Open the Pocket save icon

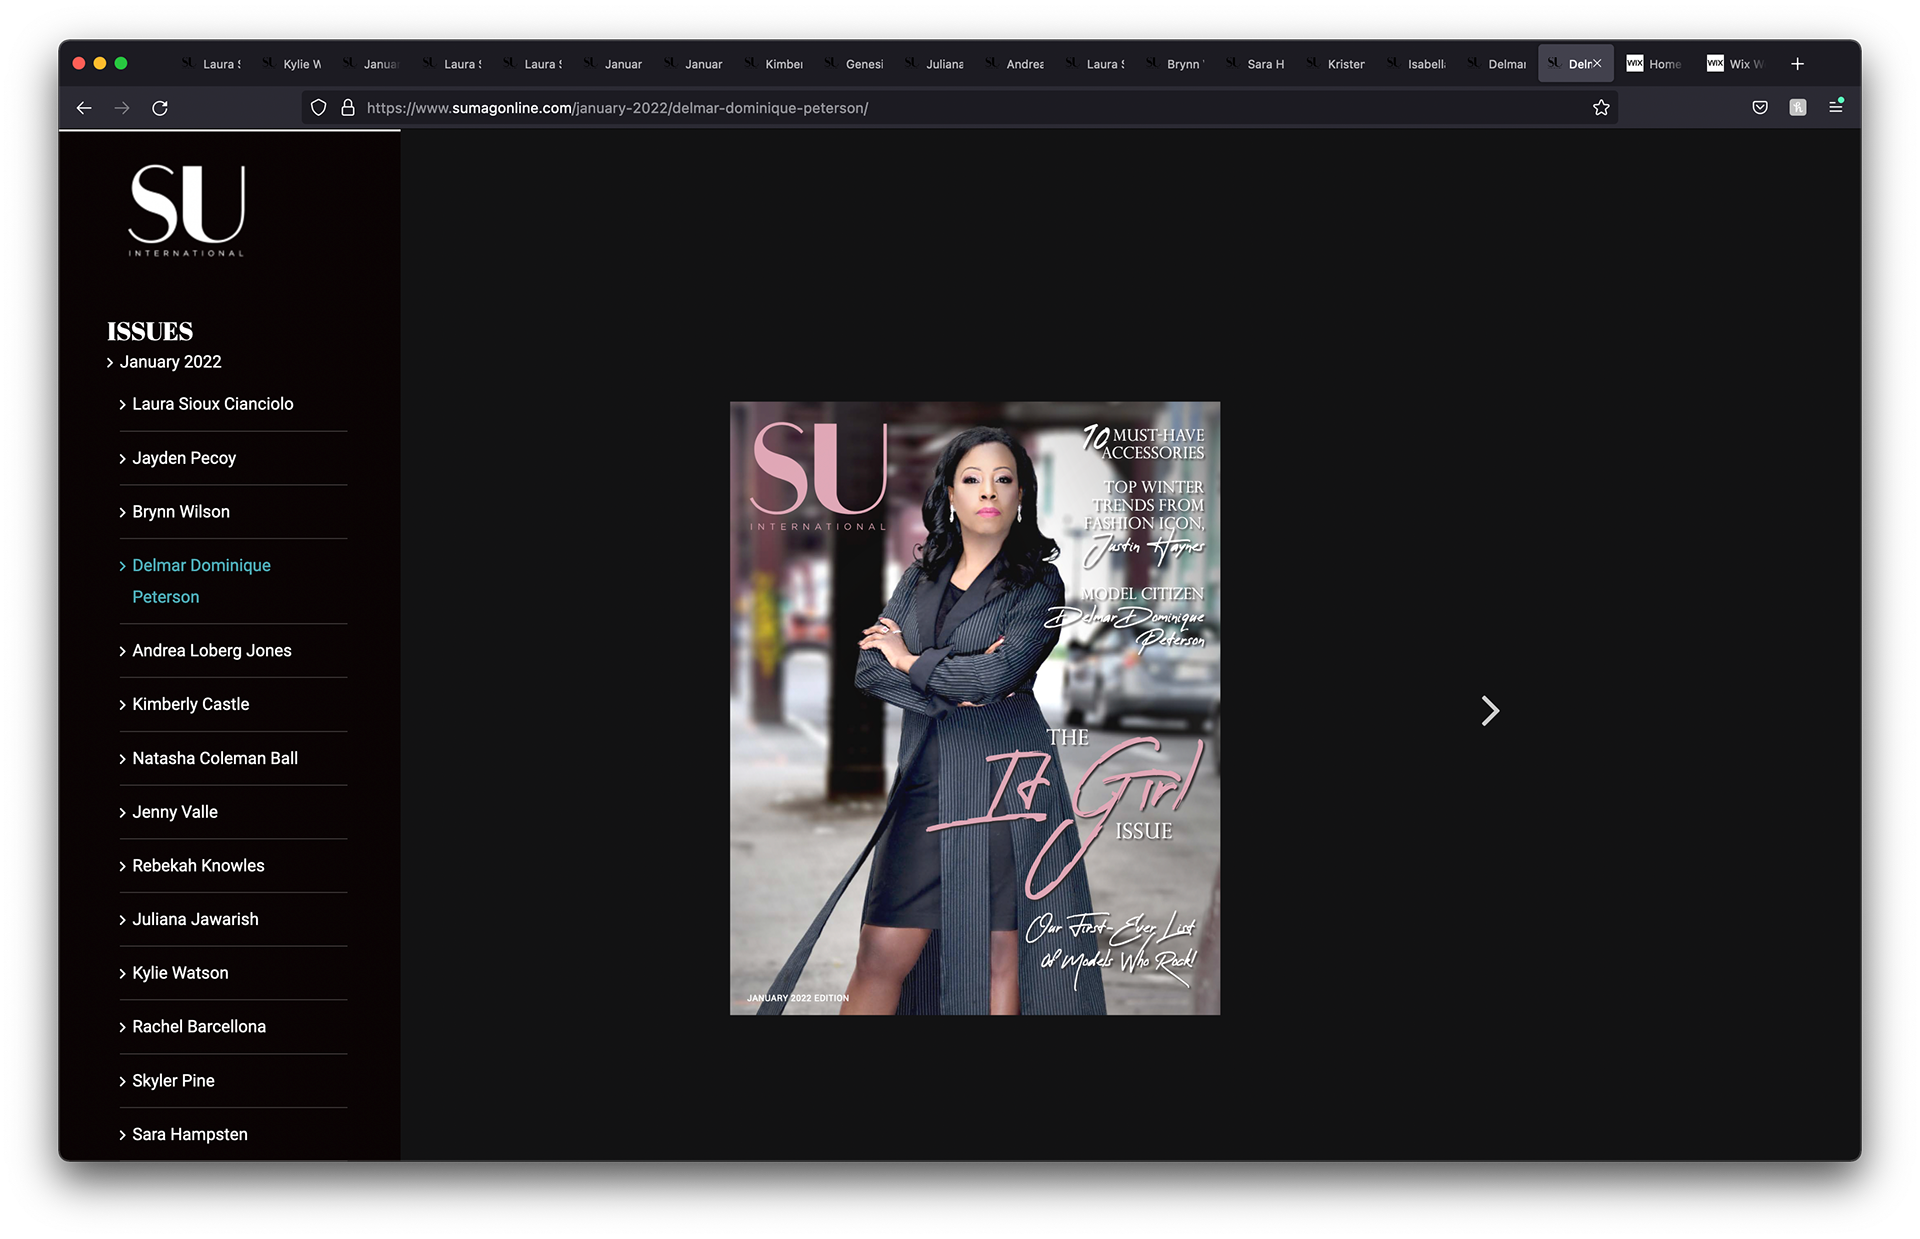(1760, 108)
